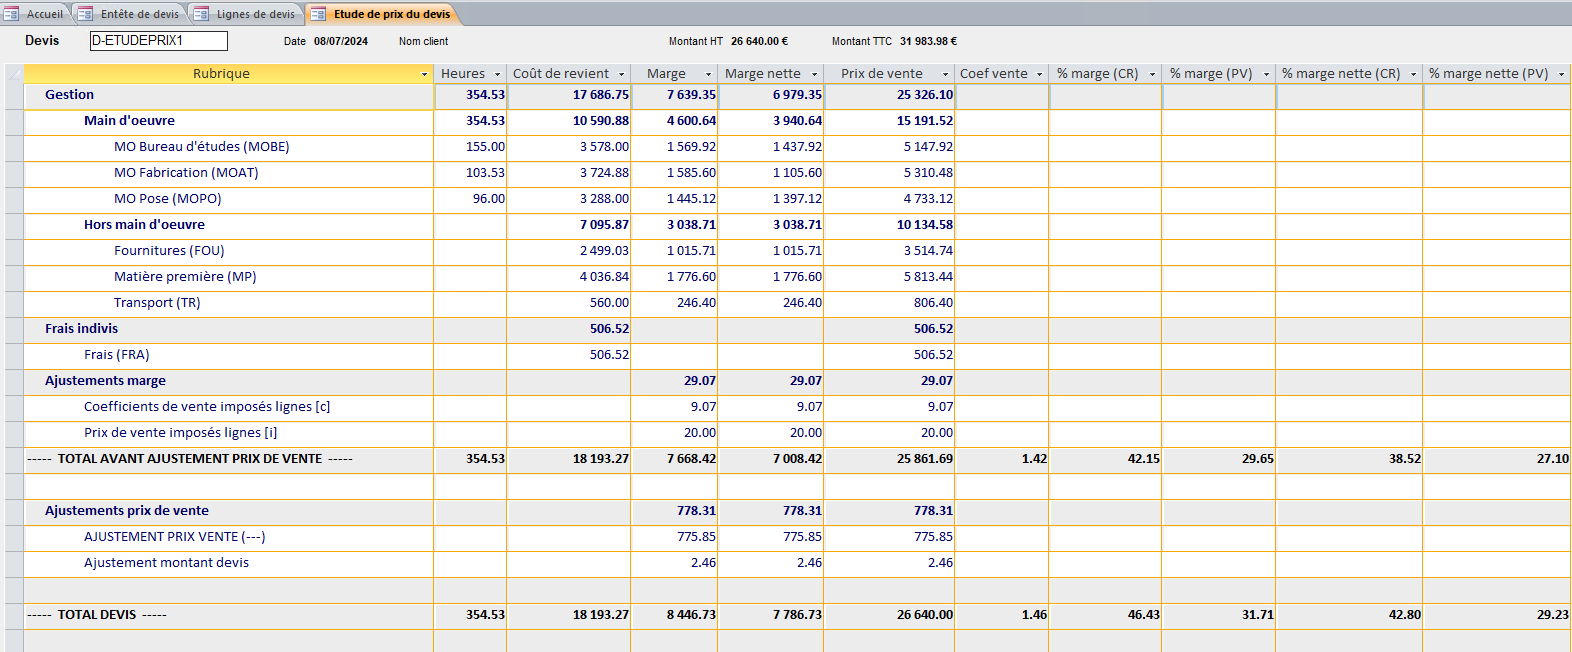Select the Gestion row using its row selector

pos(14,95)
